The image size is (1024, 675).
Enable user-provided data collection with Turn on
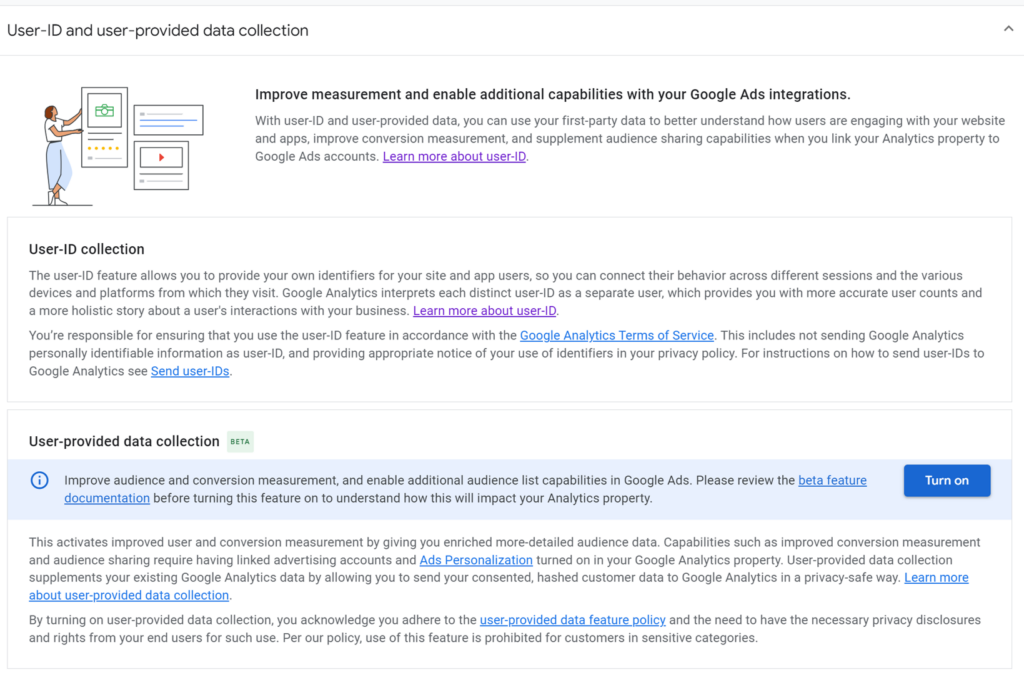946,480
